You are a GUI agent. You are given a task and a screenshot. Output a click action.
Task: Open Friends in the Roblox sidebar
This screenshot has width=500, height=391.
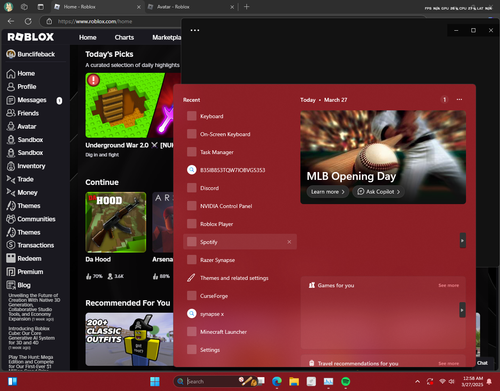click(23, 113)
